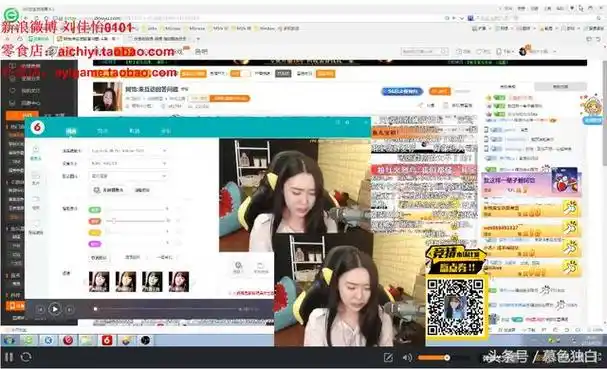Click the green 360 browser logo
607x369 pixels.
(10, 15)
